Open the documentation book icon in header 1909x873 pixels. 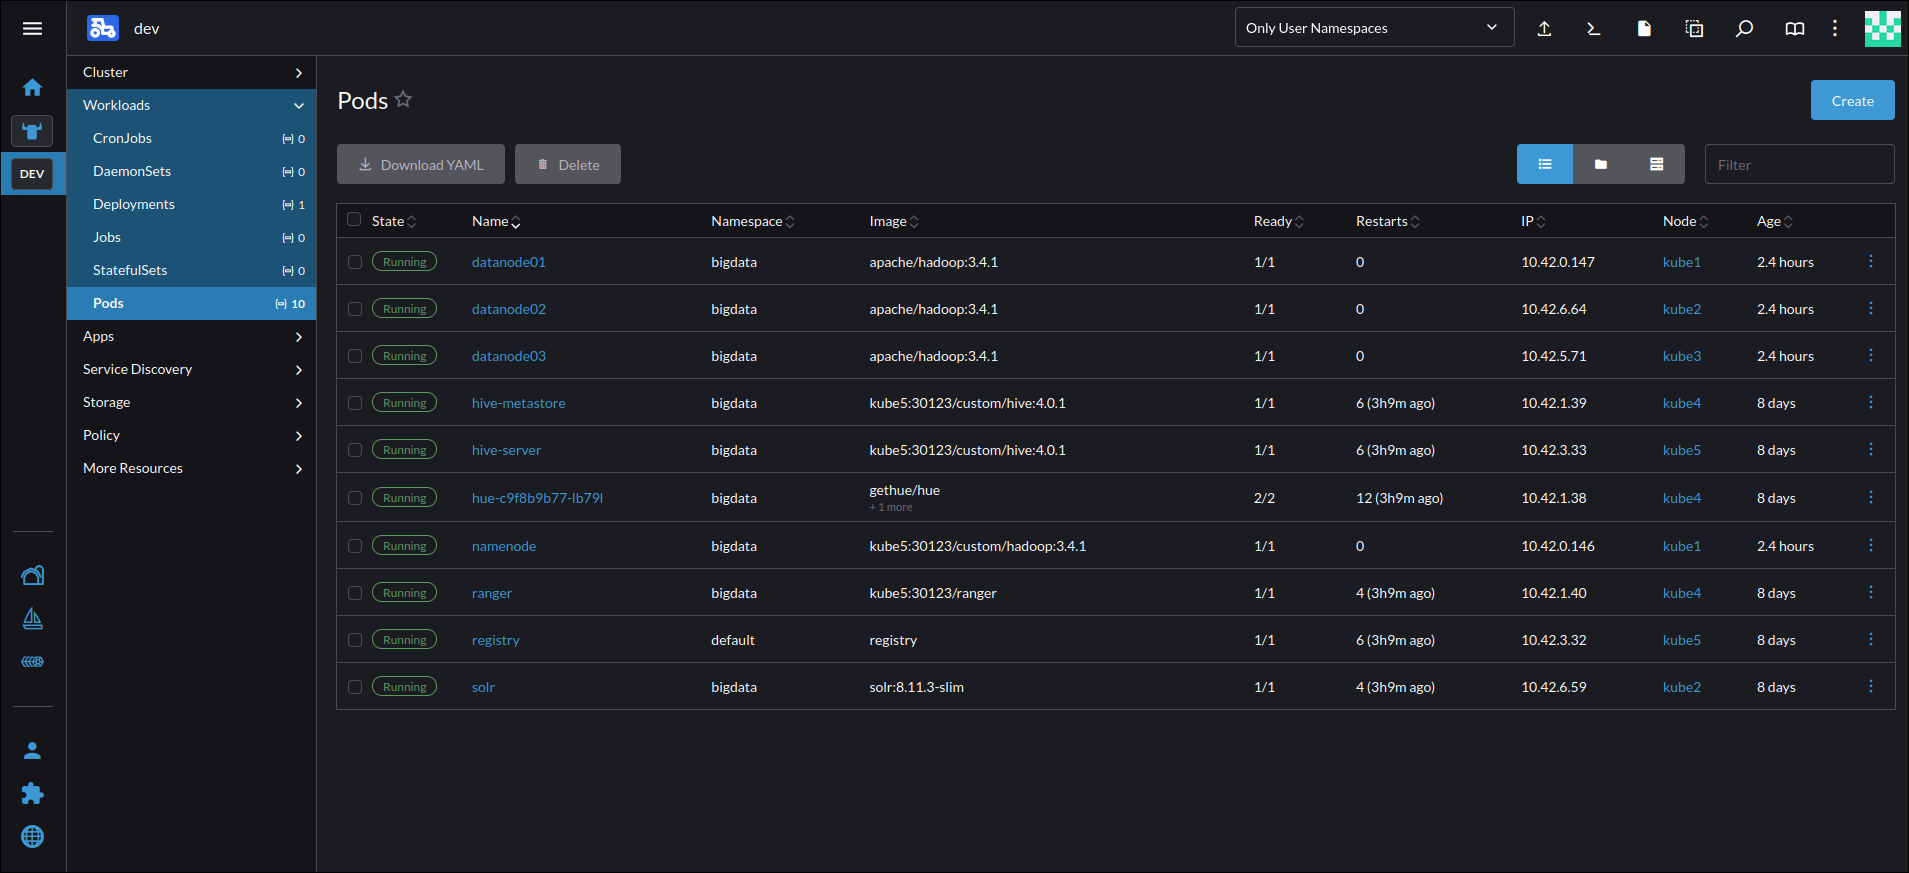pyautogui.click(x=1795, y=28)
